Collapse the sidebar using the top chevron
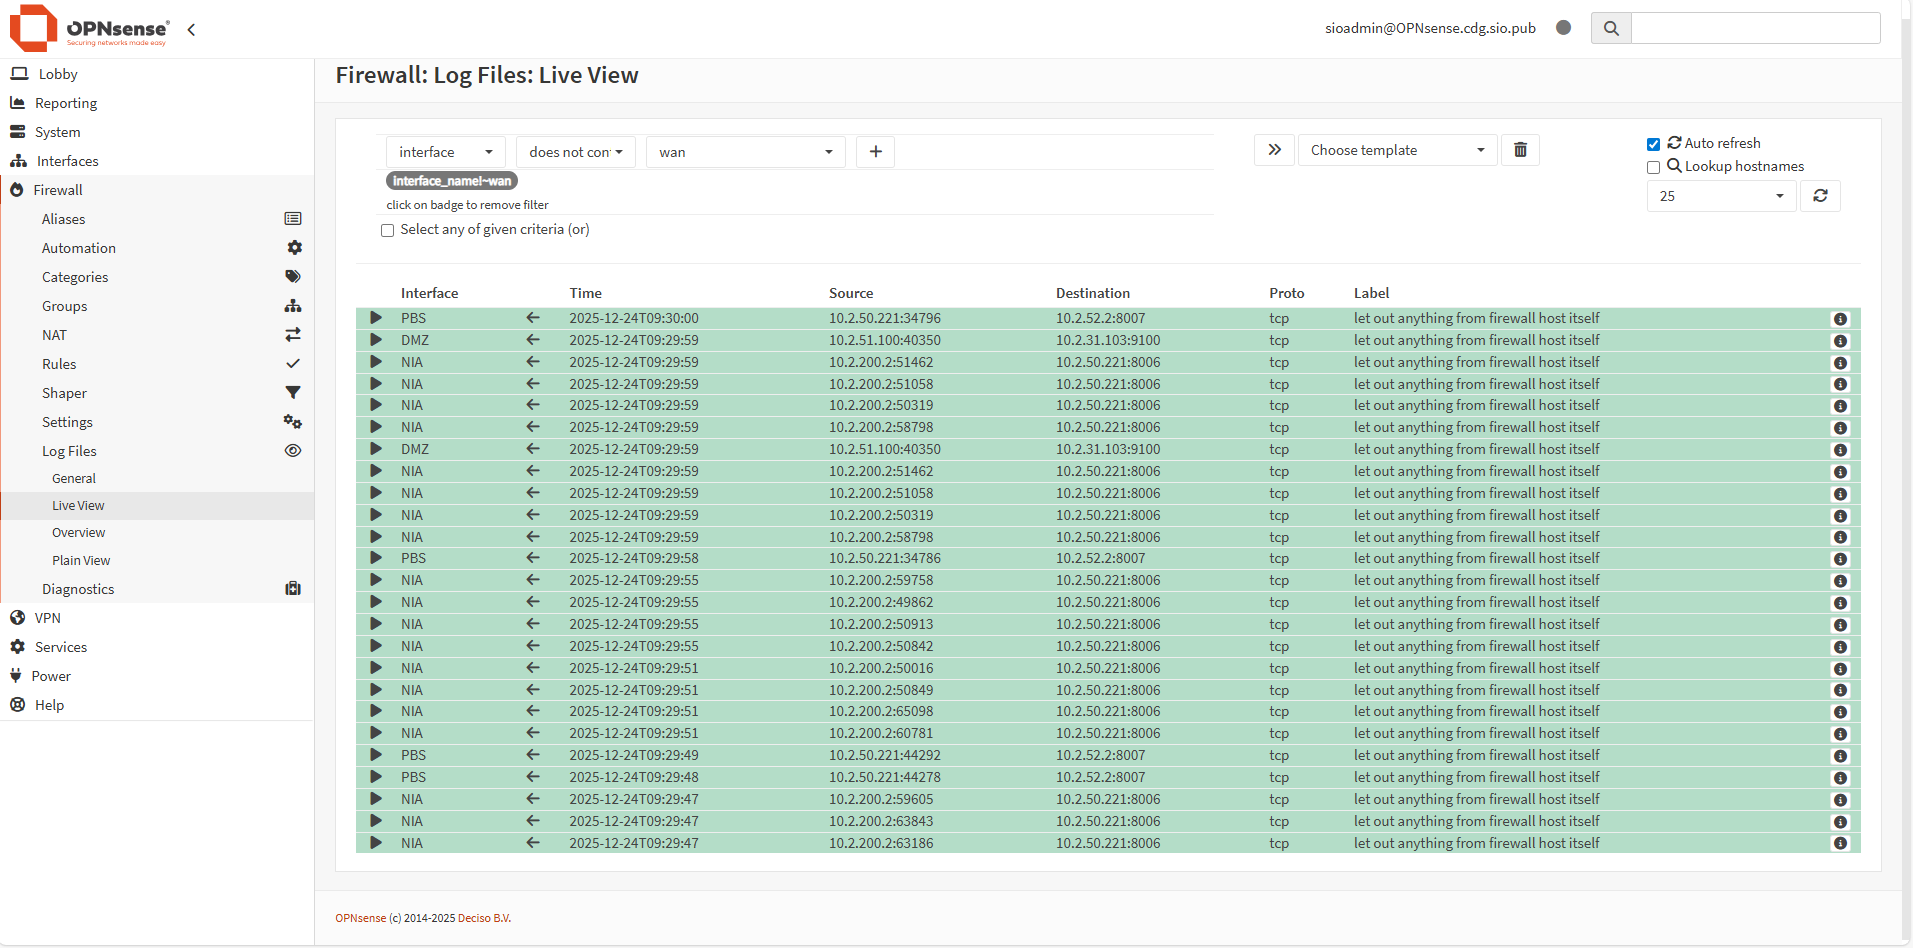1913x948 pixels. click(191, 30)
